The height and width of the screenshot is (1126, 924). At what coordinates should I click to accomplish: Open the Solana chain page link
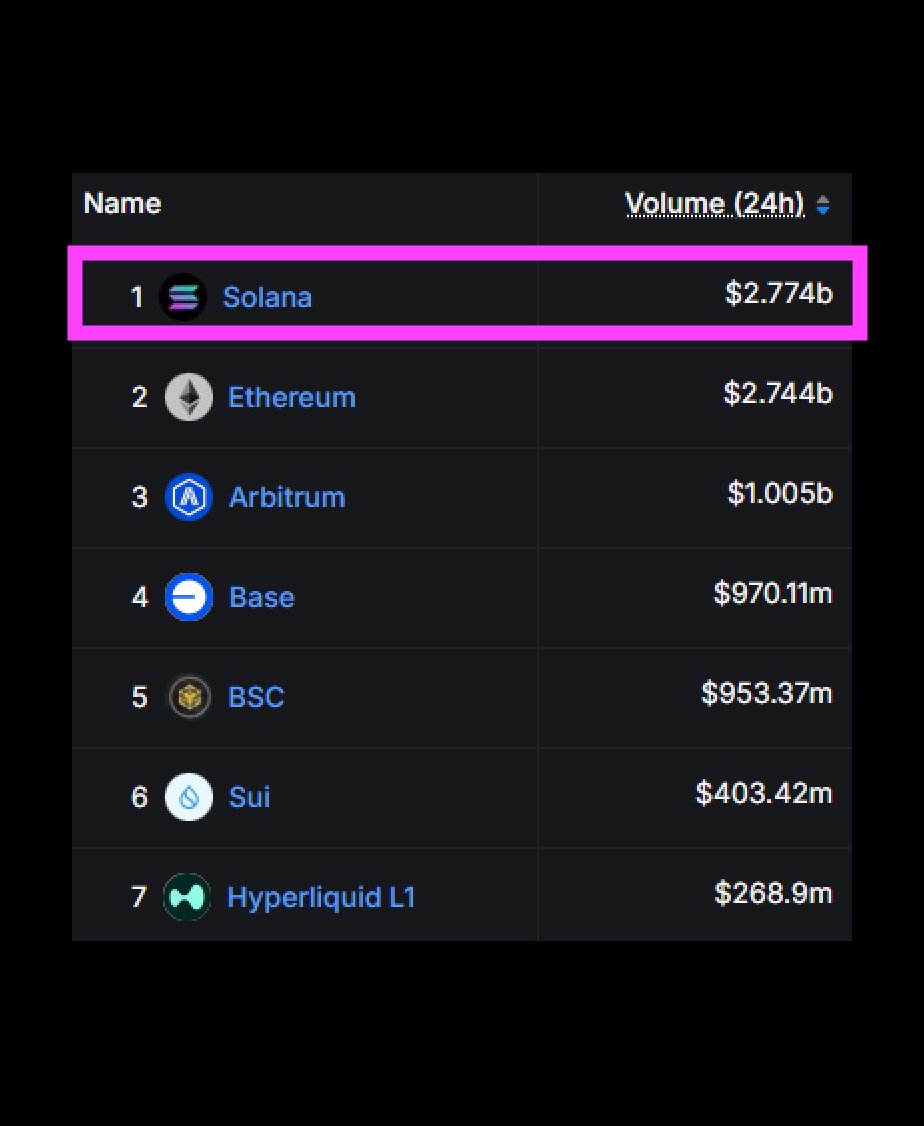[x=267, y=297]
